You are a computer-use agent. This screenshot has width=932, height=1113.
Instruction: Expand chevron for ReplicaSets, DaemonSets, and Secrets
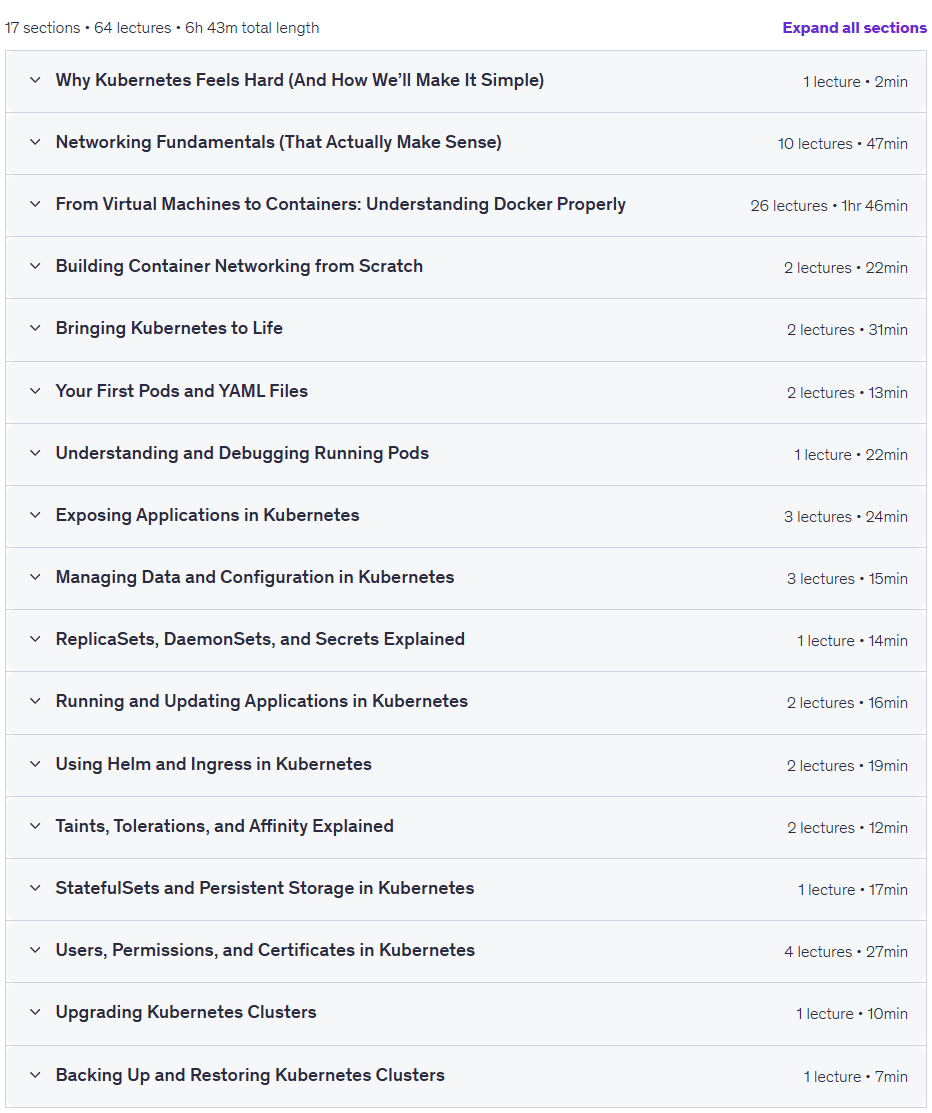click(35, 639)
